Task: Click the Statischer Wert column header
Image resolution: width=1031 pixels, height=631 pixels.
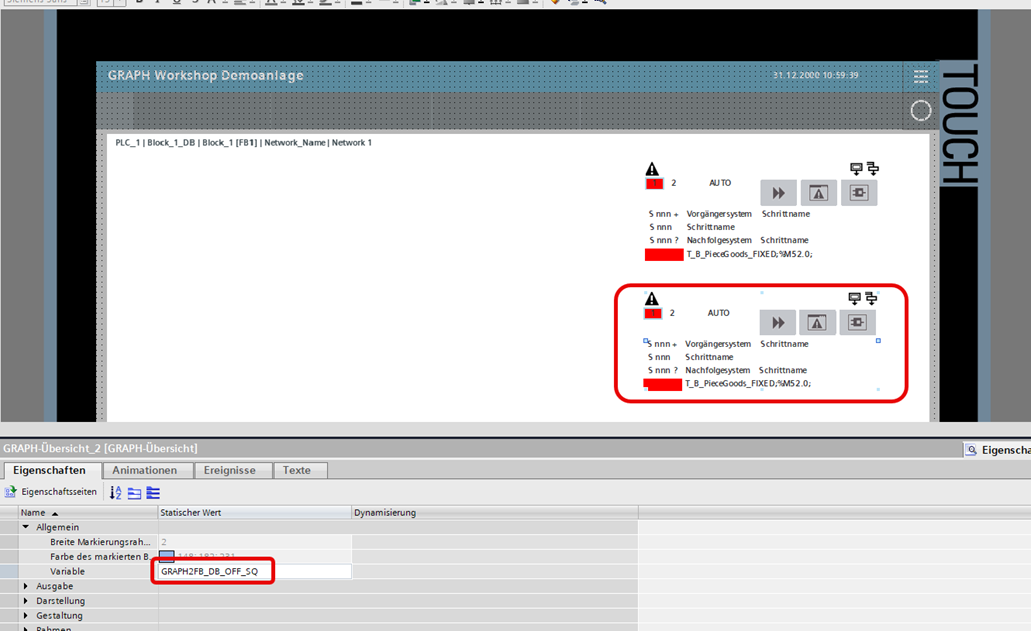Action: point(254,513)
